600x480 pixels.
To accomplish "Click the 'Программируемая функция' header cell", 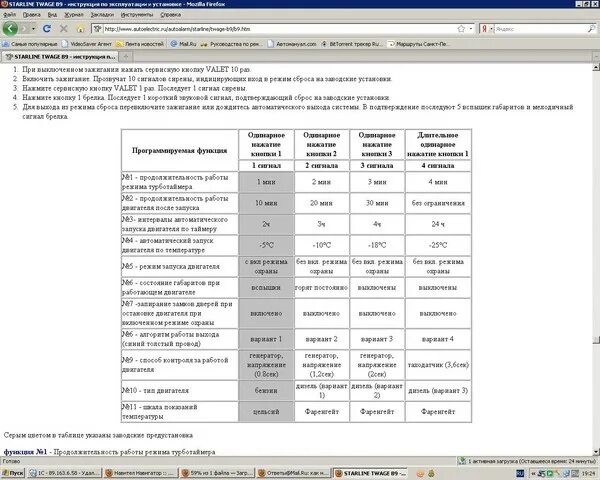I will (179, 150).
